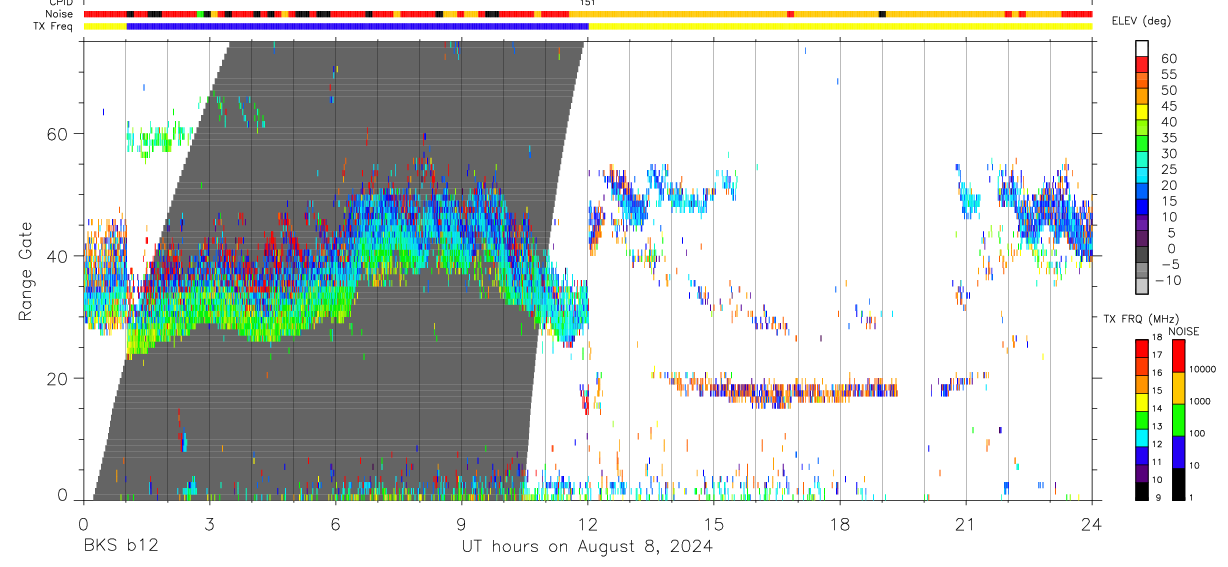The width and height of the screenshot is (1228, 567).
Task: Click the '0' tick label on the time axis
Action: point(83,523)
